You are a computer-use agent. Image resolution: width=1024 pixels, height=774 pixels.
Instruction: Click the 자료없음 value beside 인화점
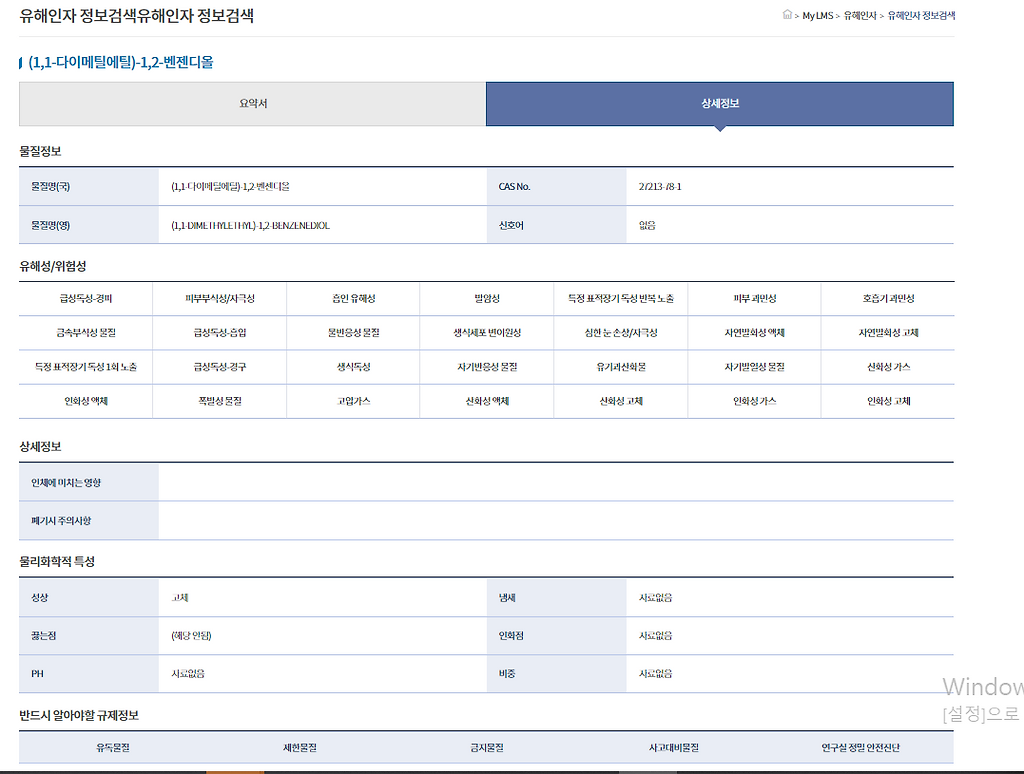[x=656, y=636]
